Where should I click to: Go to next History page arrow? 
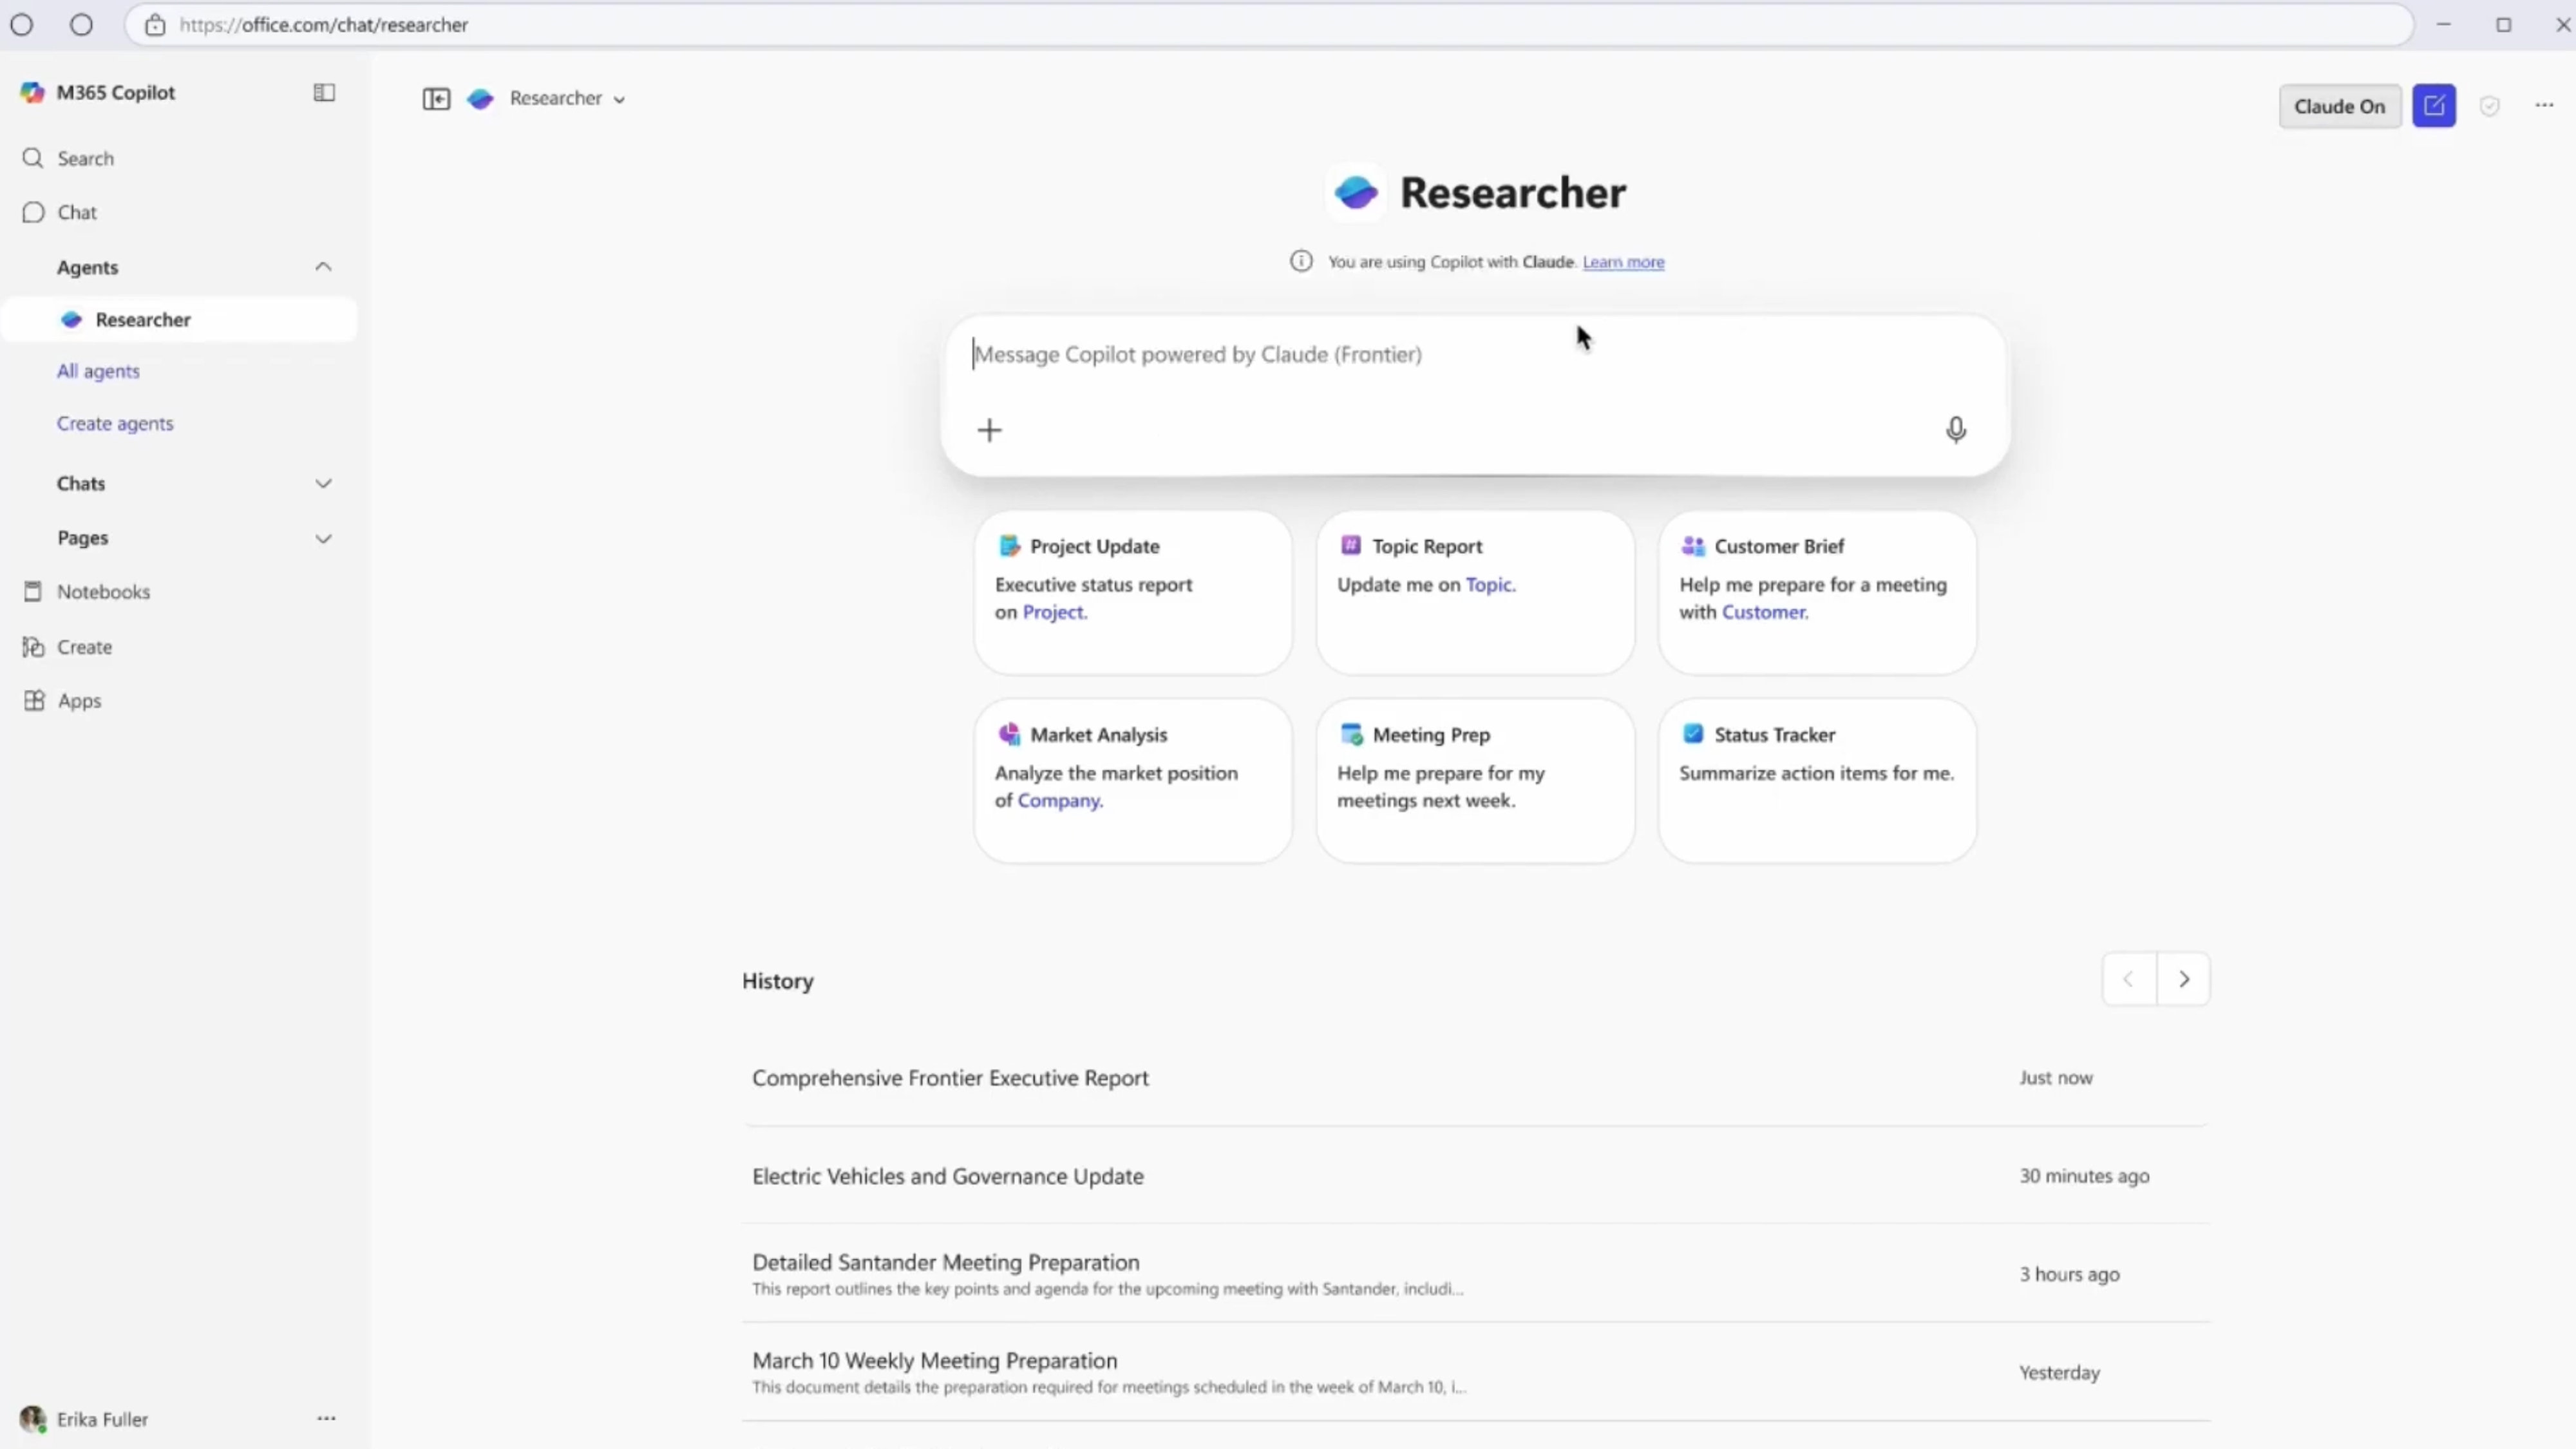(x=2183, y=979)
